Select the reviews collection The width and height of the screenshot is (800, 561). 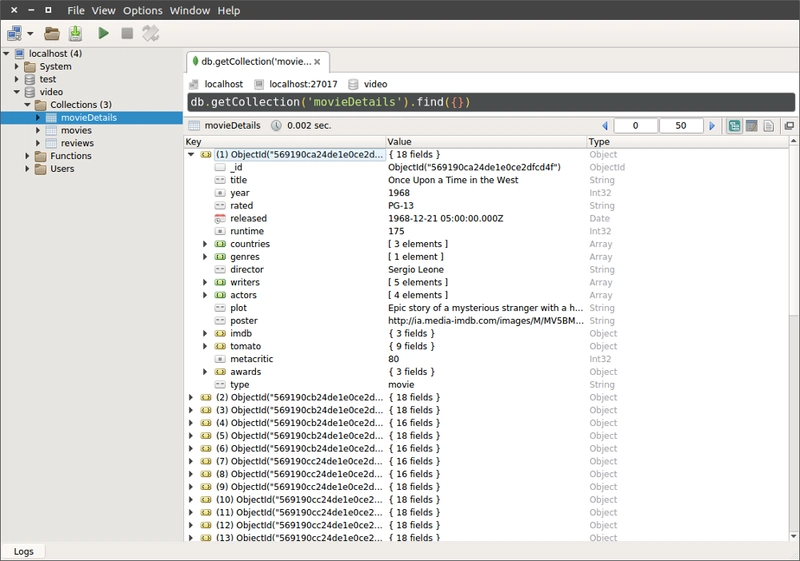click(77, 143)
